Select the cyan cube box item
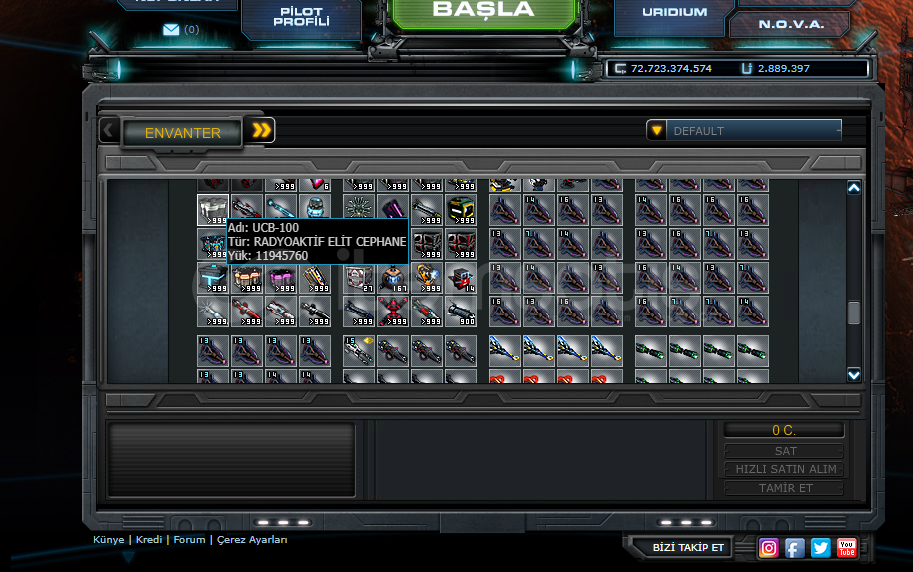The height and width of the screenshot is (572, 913). tap(213, 243)
